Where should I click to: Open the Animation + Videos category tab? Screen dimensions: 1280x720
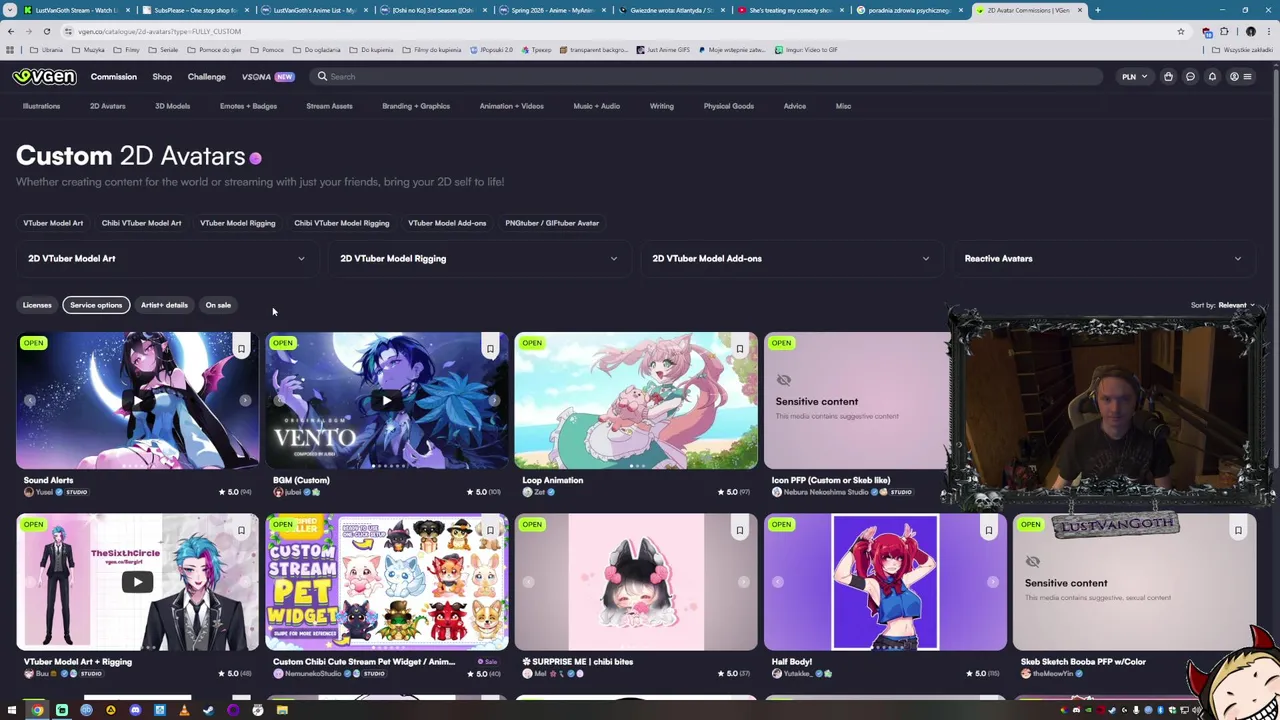pos(511,106)
